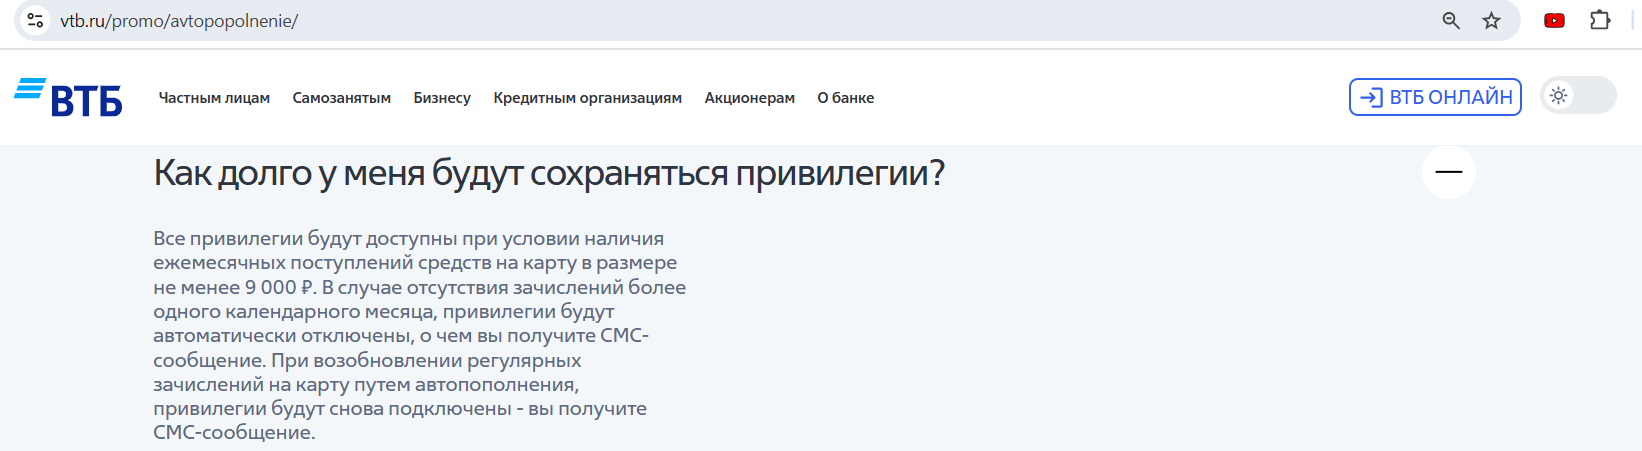This screenshot has width=1642, height=451.
Task: Open the Самозанятым menu item
Action: 342,98
